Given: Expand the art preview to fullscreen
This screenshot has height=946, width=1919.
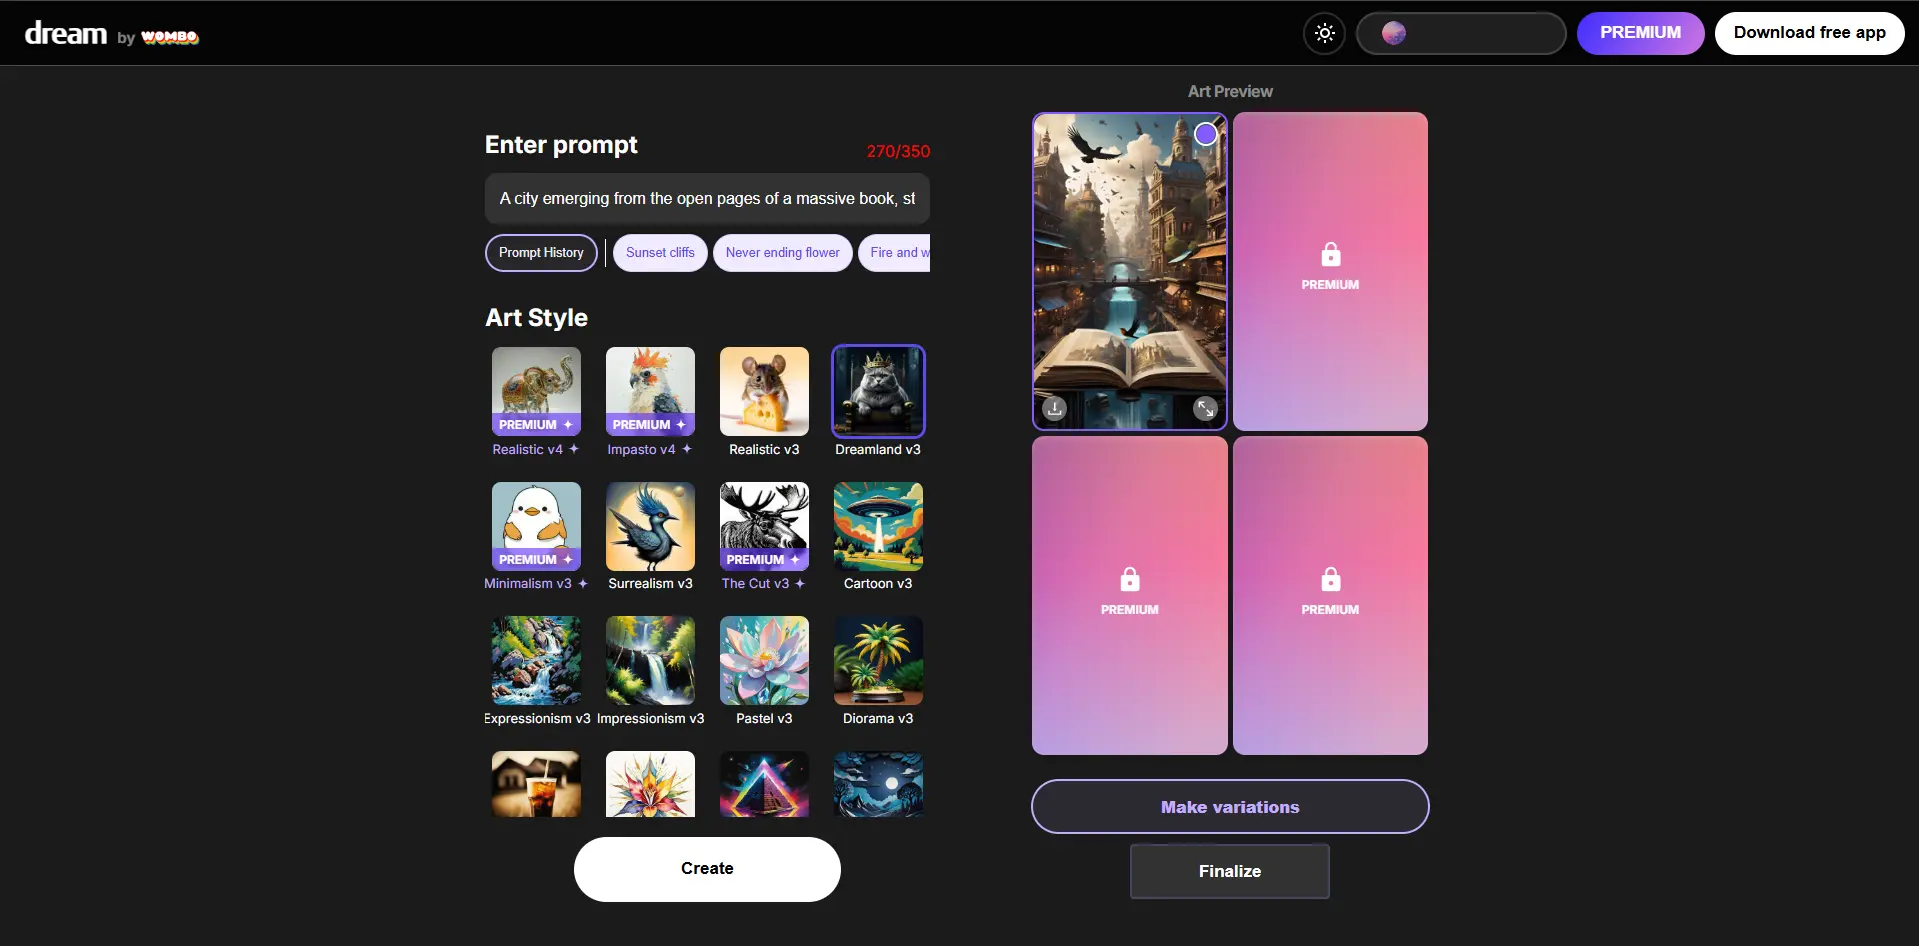Looking at the screenshot, I should tap(1205, 408).
